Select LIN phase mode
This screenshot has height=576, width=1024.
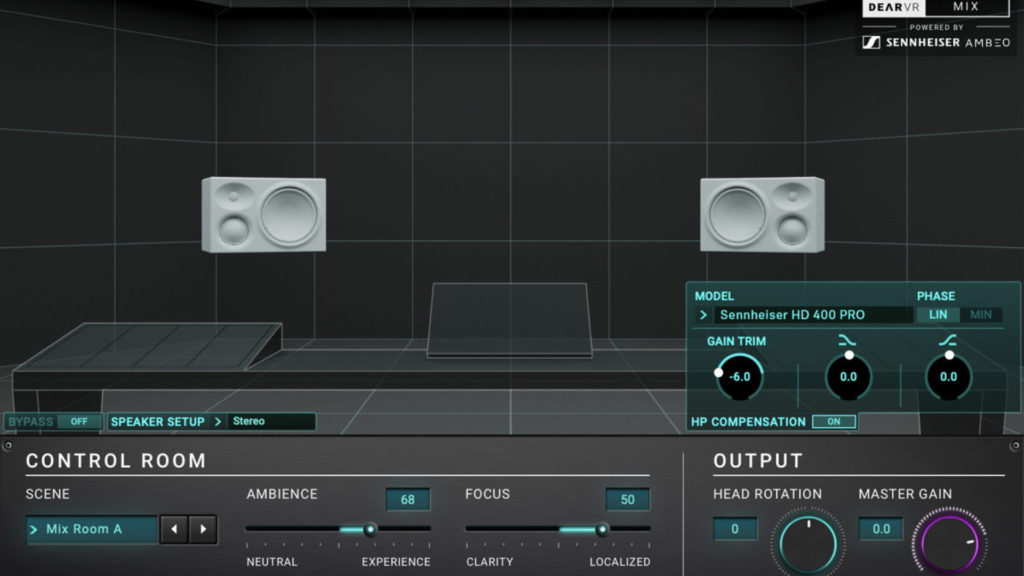tap(937, 315)
